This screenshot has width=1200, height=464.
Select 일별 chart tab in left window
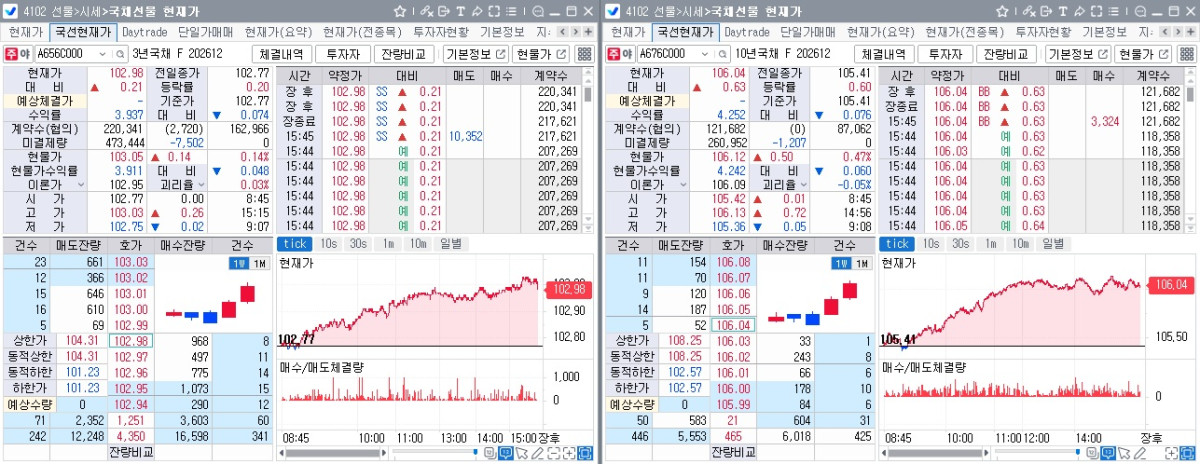coord(450,243)
